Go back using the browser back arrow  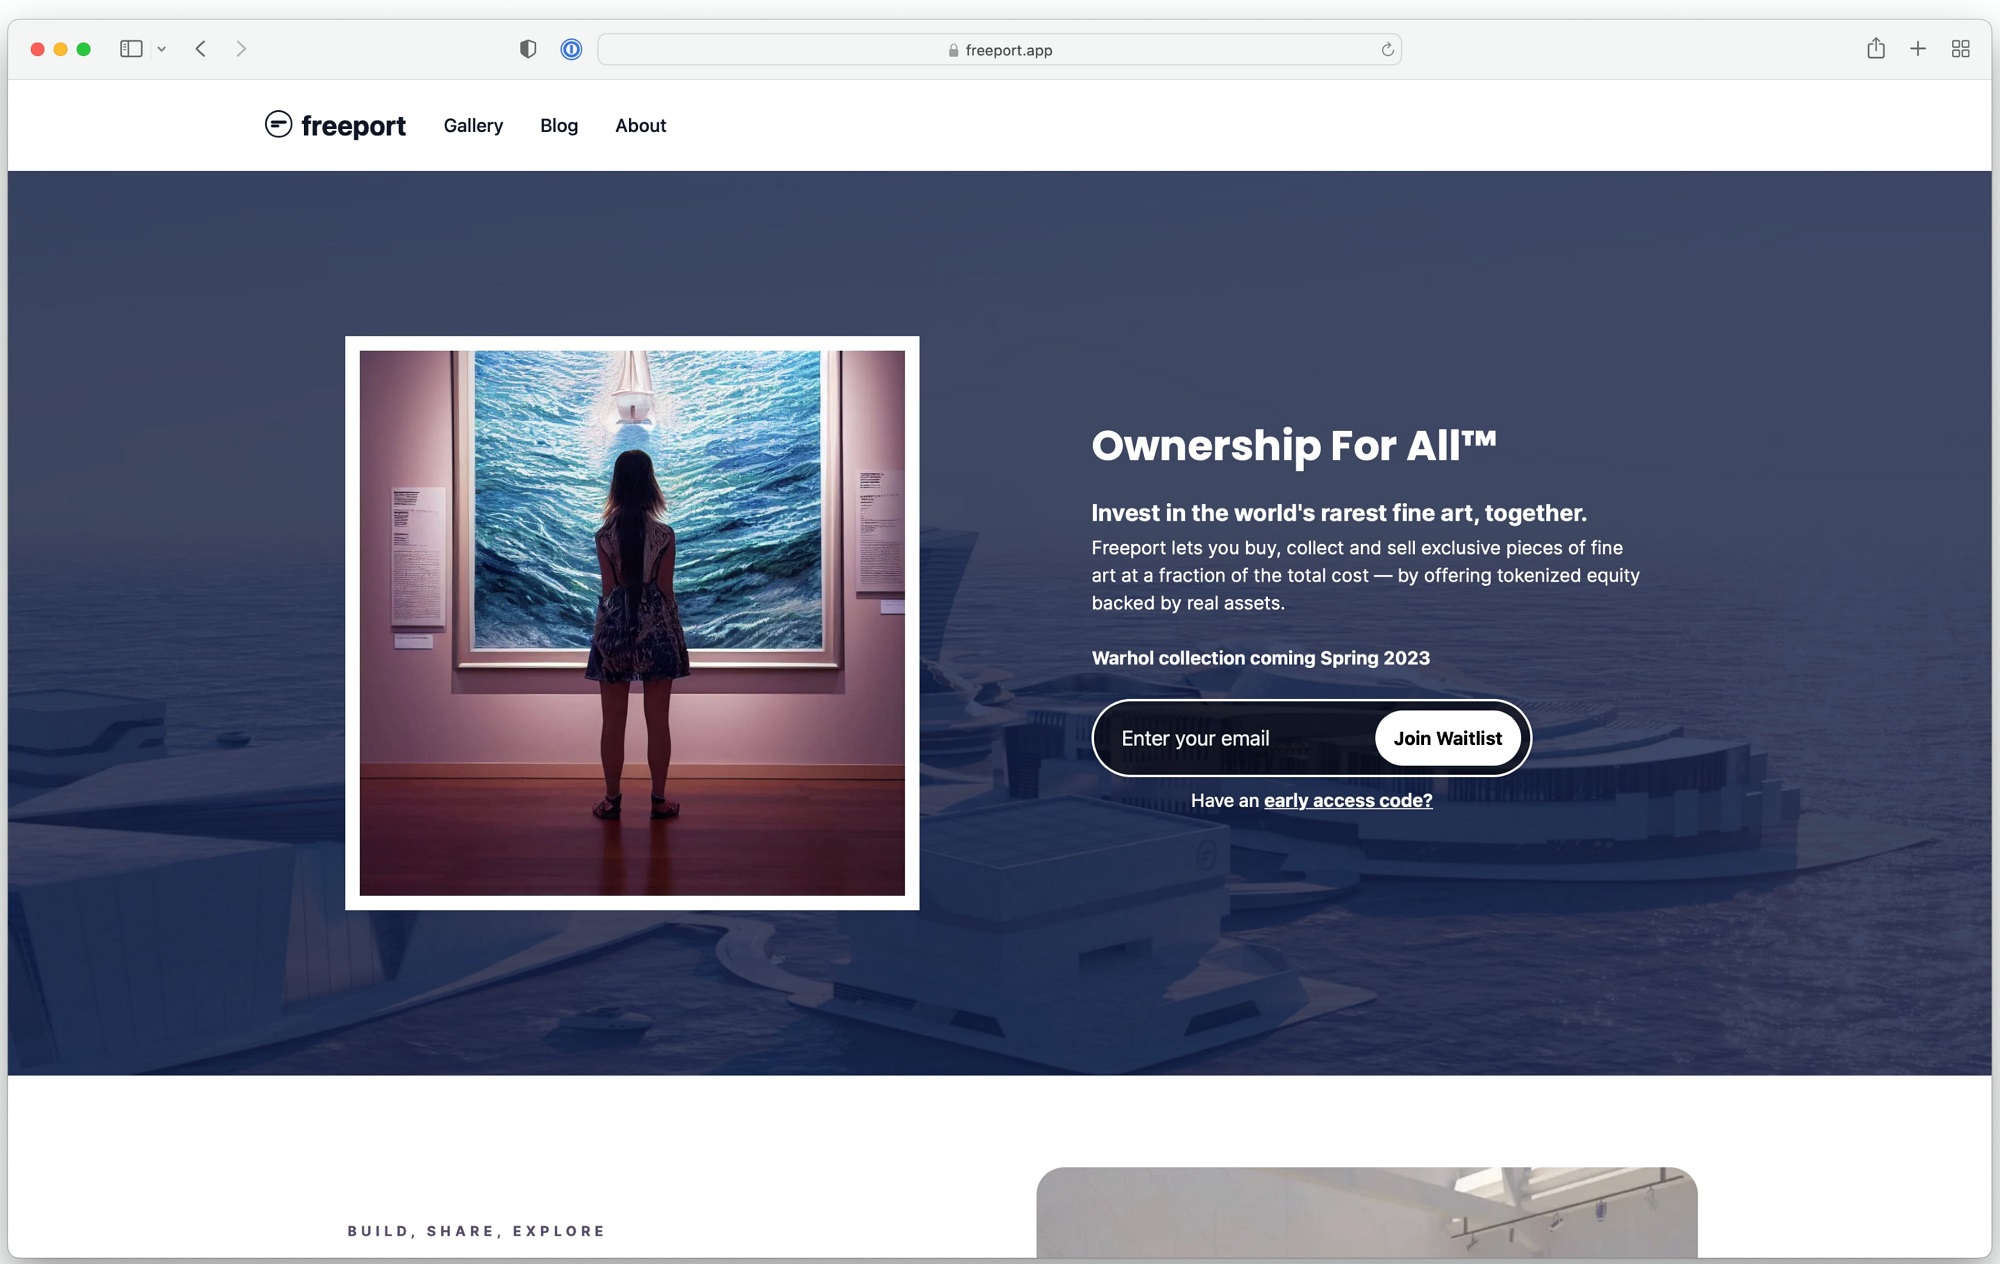click(x=201, y=49)
